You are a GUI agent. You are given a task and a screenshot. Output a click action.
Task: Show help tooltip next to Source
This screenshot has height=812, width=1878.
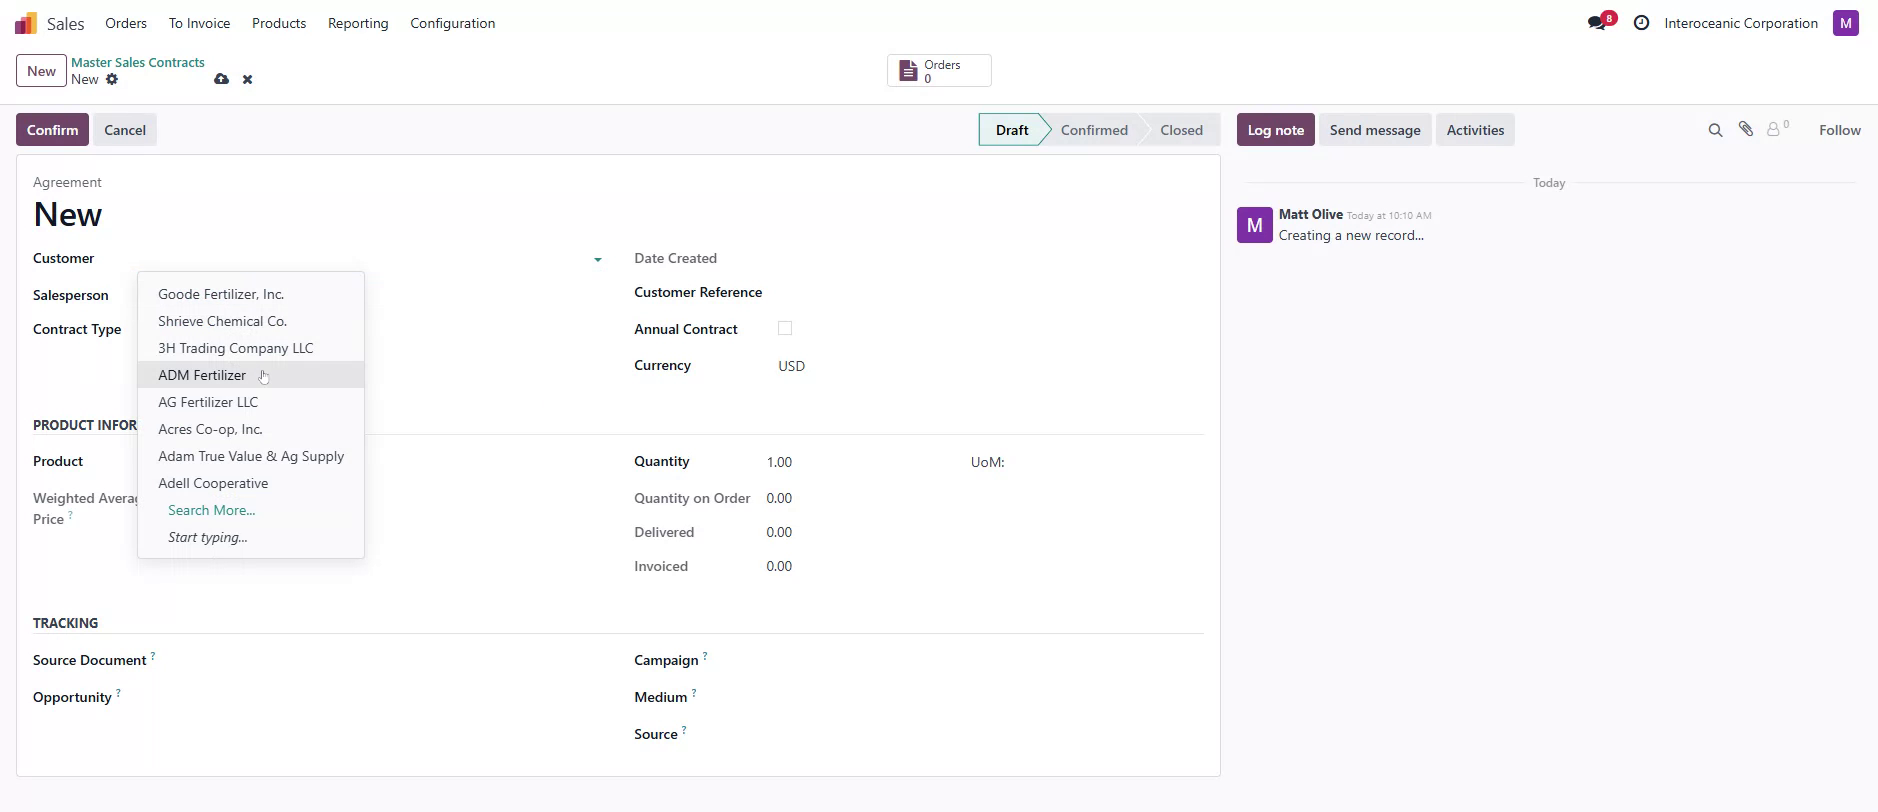[684, 730]
